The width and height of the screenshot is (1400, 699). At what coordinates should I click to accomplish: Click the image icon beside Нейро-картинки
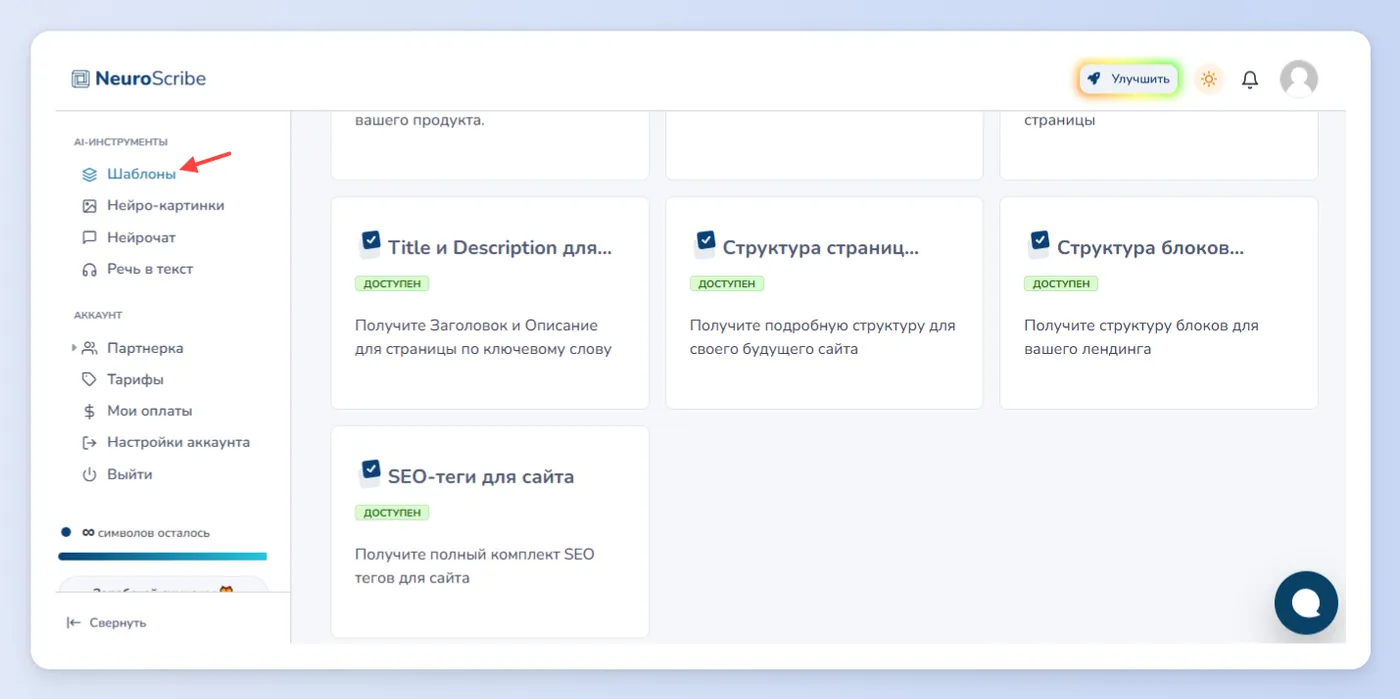tap(89, 206)
